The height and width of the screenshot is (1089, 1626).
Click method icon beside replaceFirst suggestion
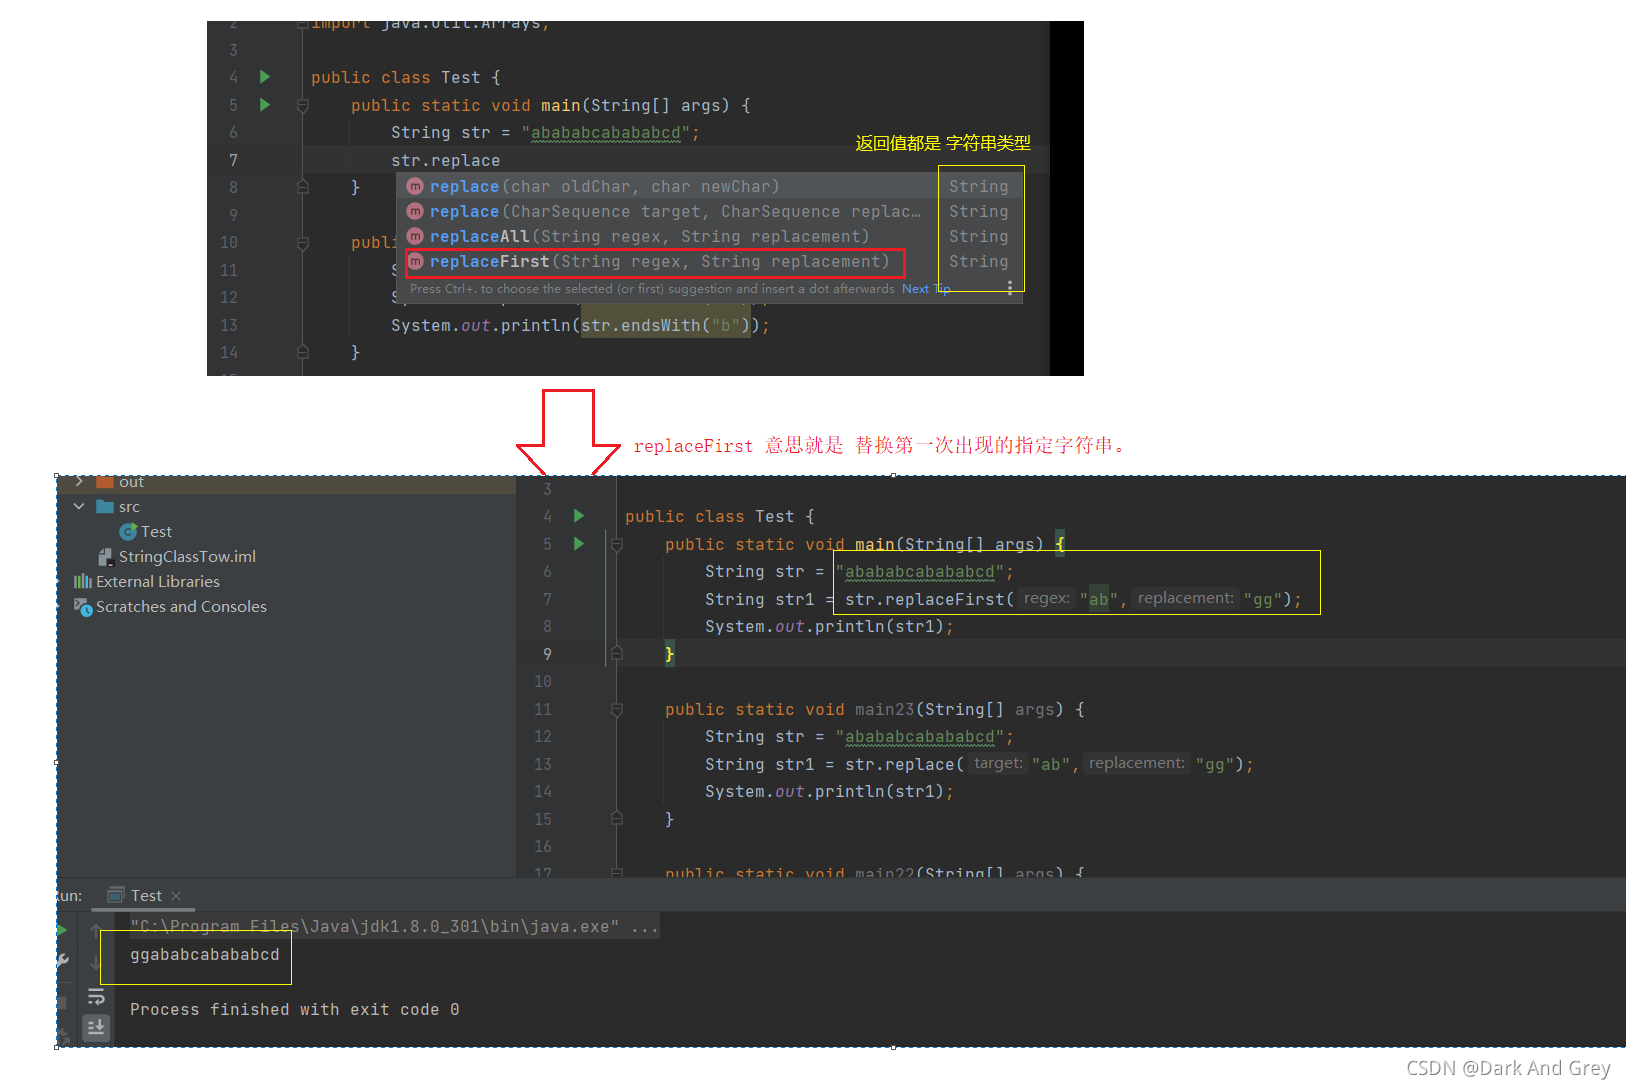click(416, 261)
